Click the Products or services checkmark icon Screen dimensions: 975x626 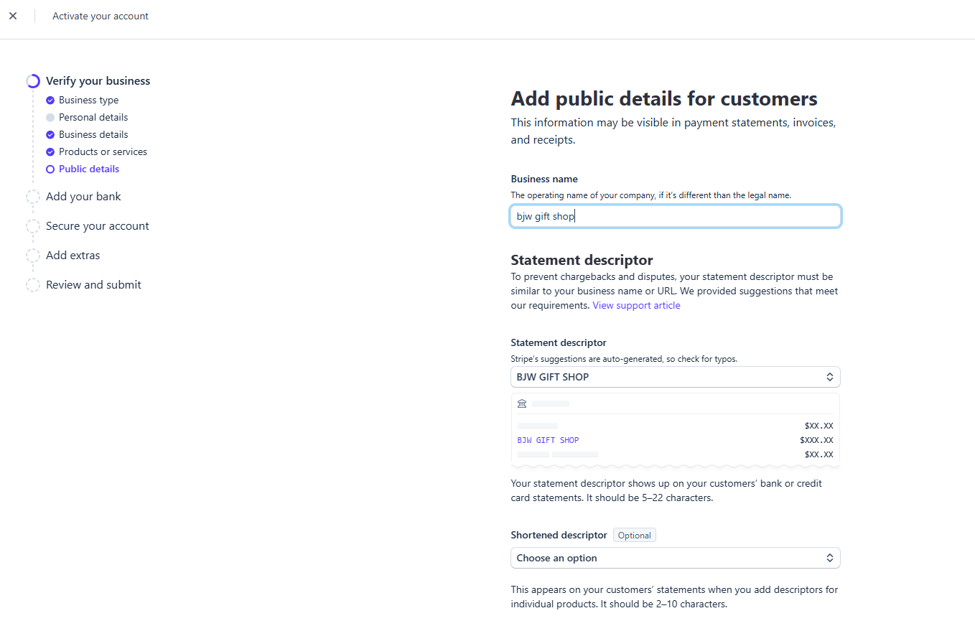pyautogui.click(x=50, y=152)
